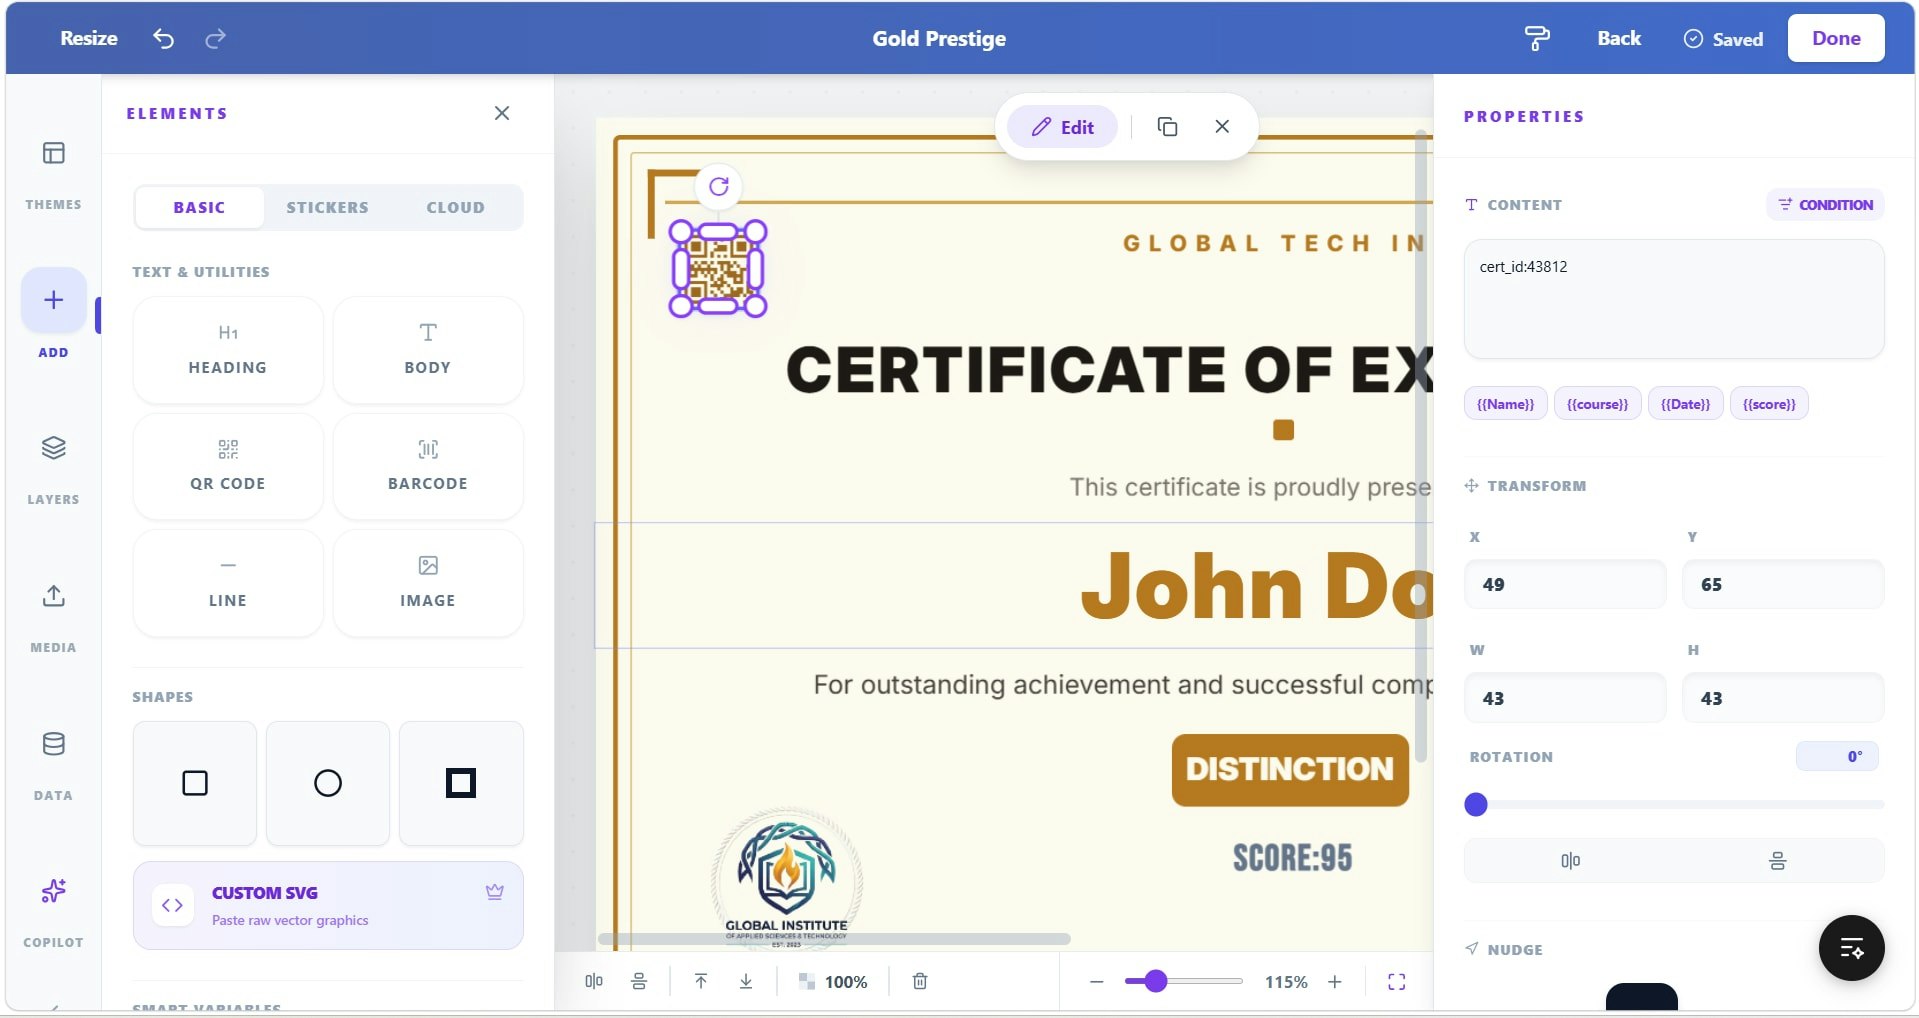Image resolution: width=1919 pixels, height=1018 pixels.
Task: Click the width W field
Action: (1565, 698)
